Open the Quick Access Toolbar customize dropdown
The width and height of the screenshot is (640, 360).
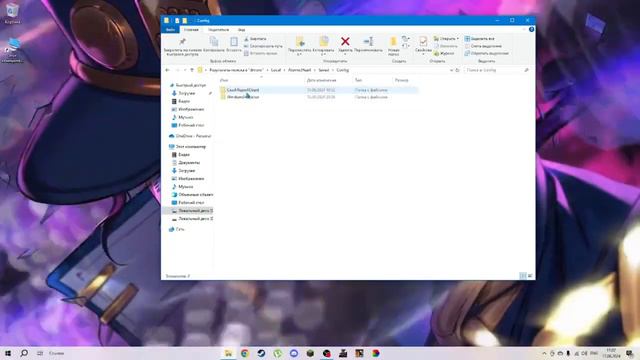(192, 20)
